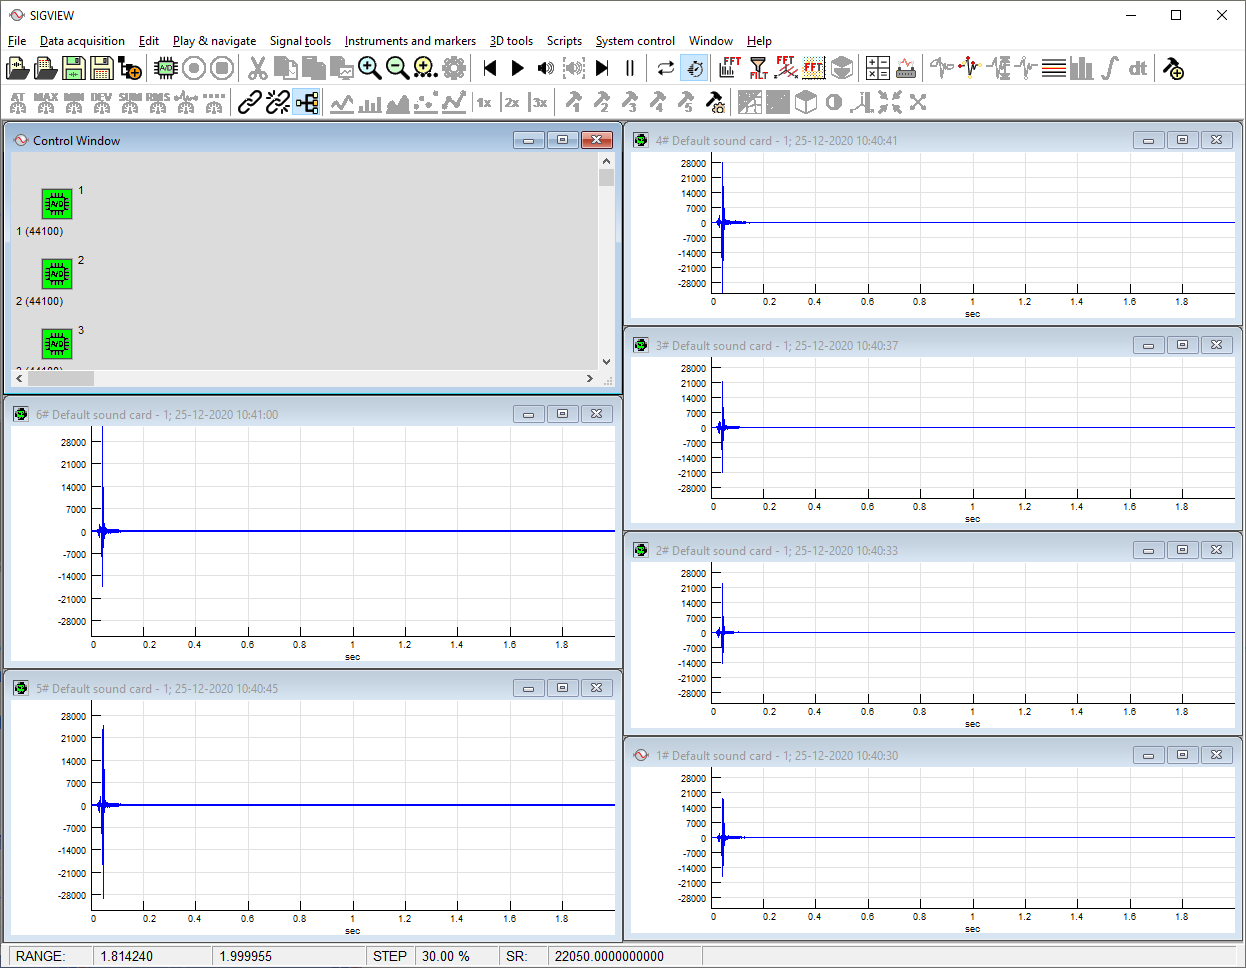
Task: Open the Signal tools menu
Action: (300, 41)
